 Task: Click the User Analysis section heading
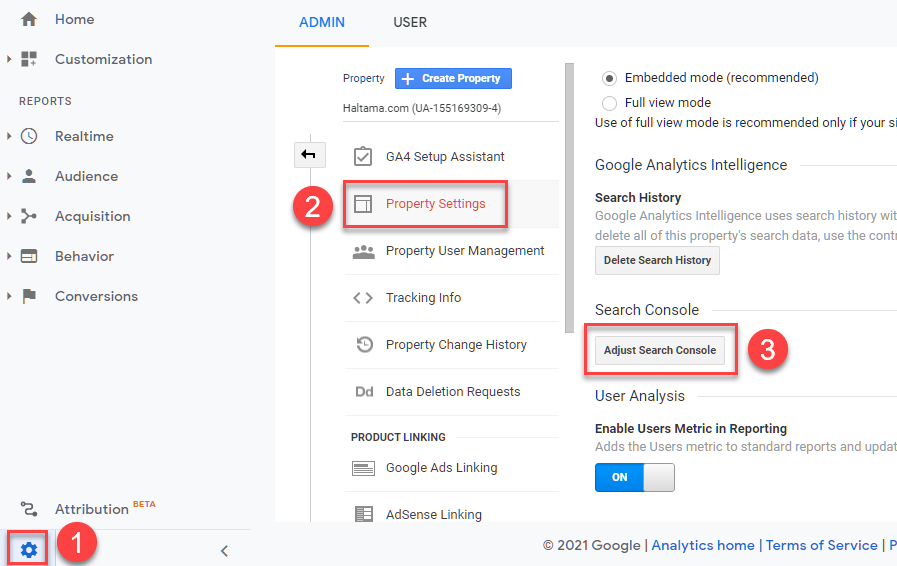[x=640, y=396]
